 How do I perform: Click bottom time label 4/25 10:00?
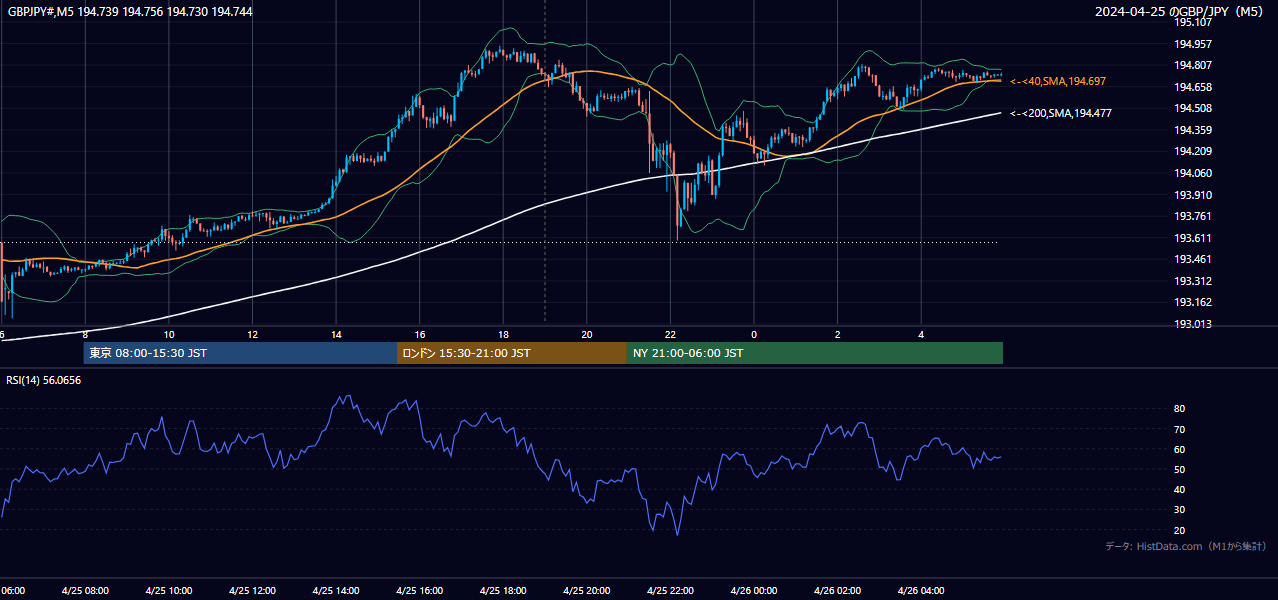click(169, 591)
